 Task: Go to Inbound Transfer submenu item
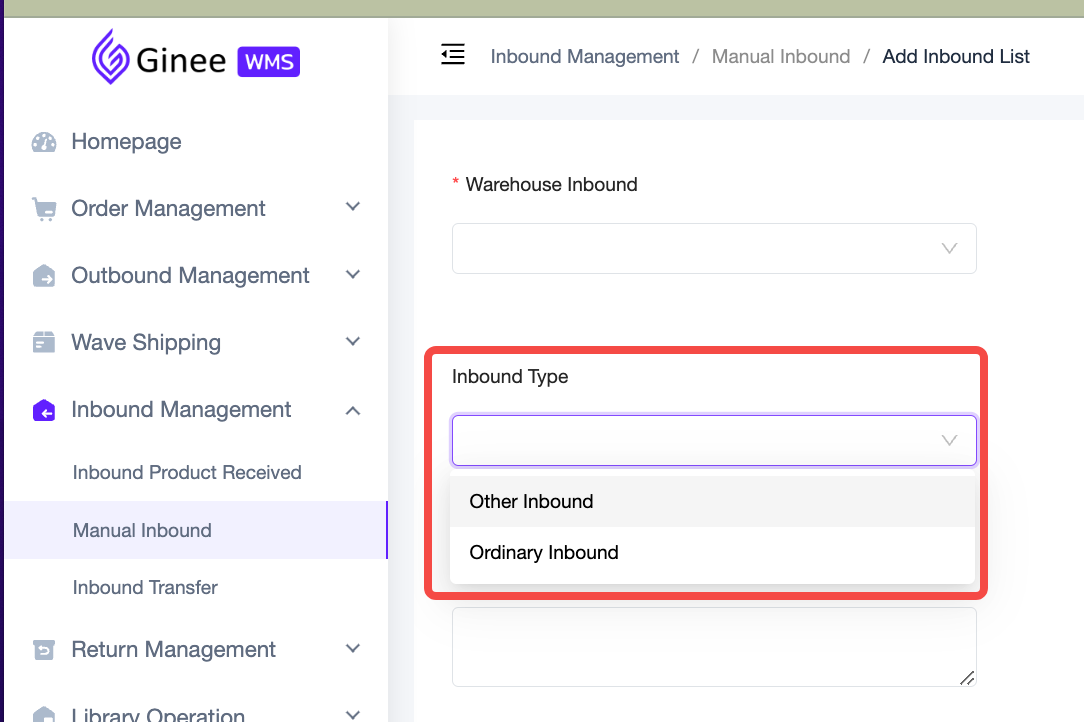[145, 588]
